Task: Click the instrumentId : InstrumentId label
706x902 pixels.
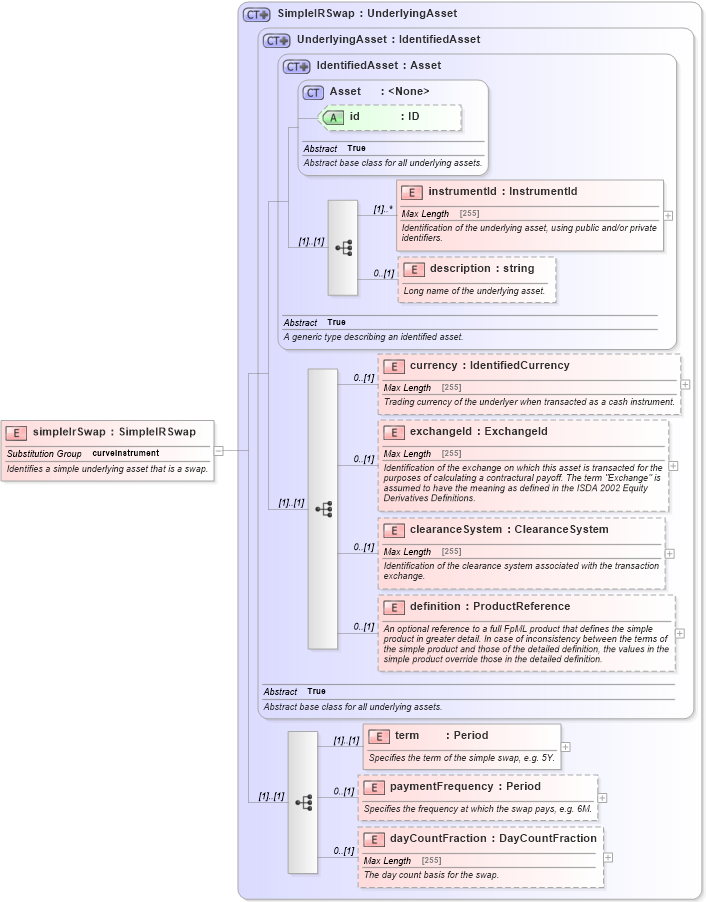Action: [503, 192]
